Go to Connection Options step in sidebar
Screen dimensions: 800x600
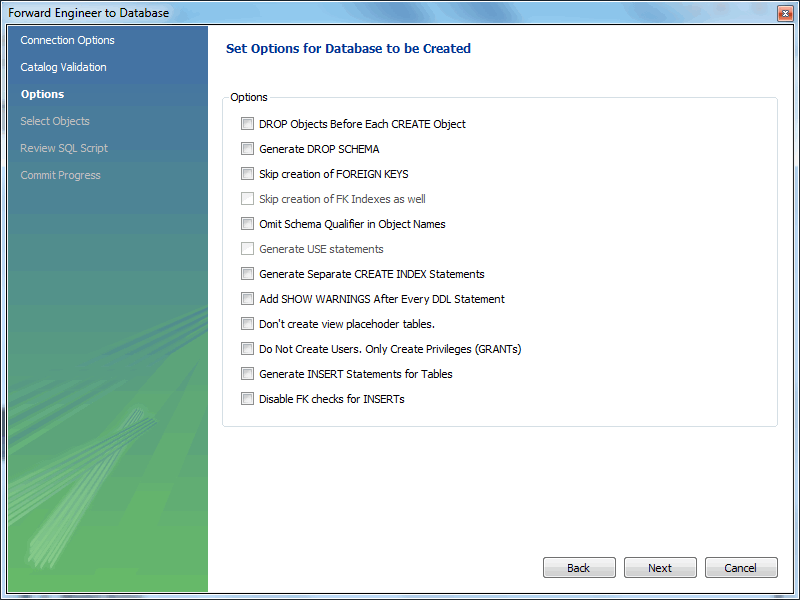tap(67, 40)
